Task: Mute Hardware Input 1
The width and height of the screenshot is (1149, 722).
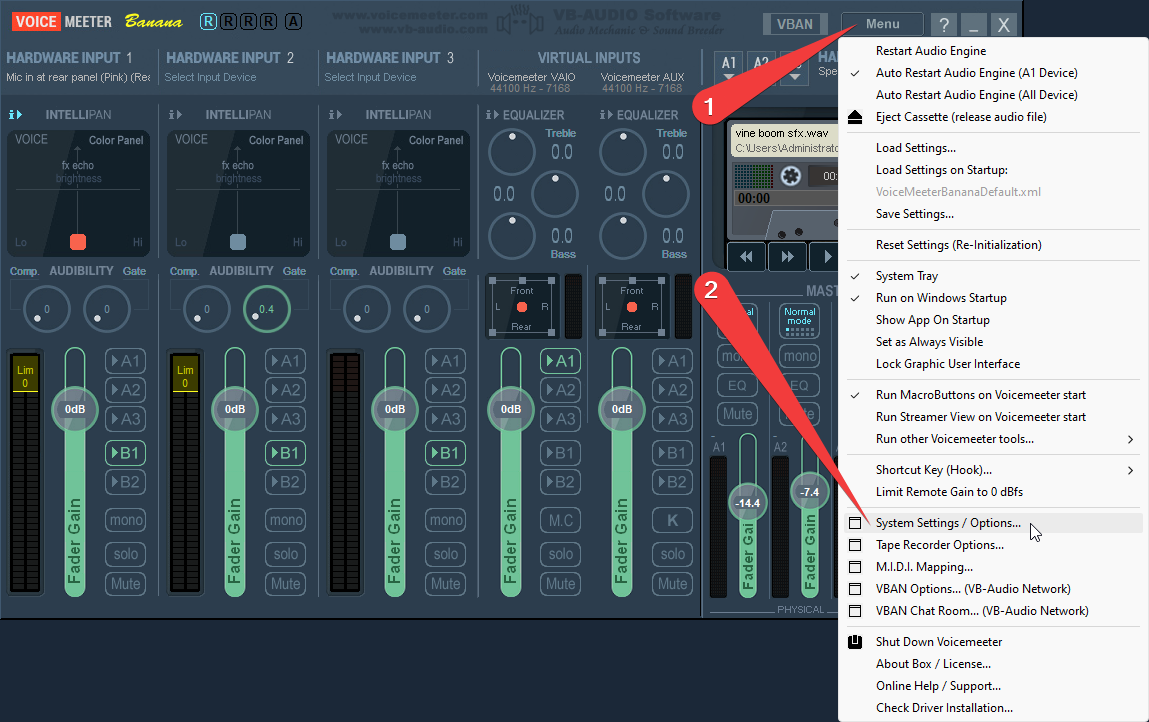Action: (125, 583)
